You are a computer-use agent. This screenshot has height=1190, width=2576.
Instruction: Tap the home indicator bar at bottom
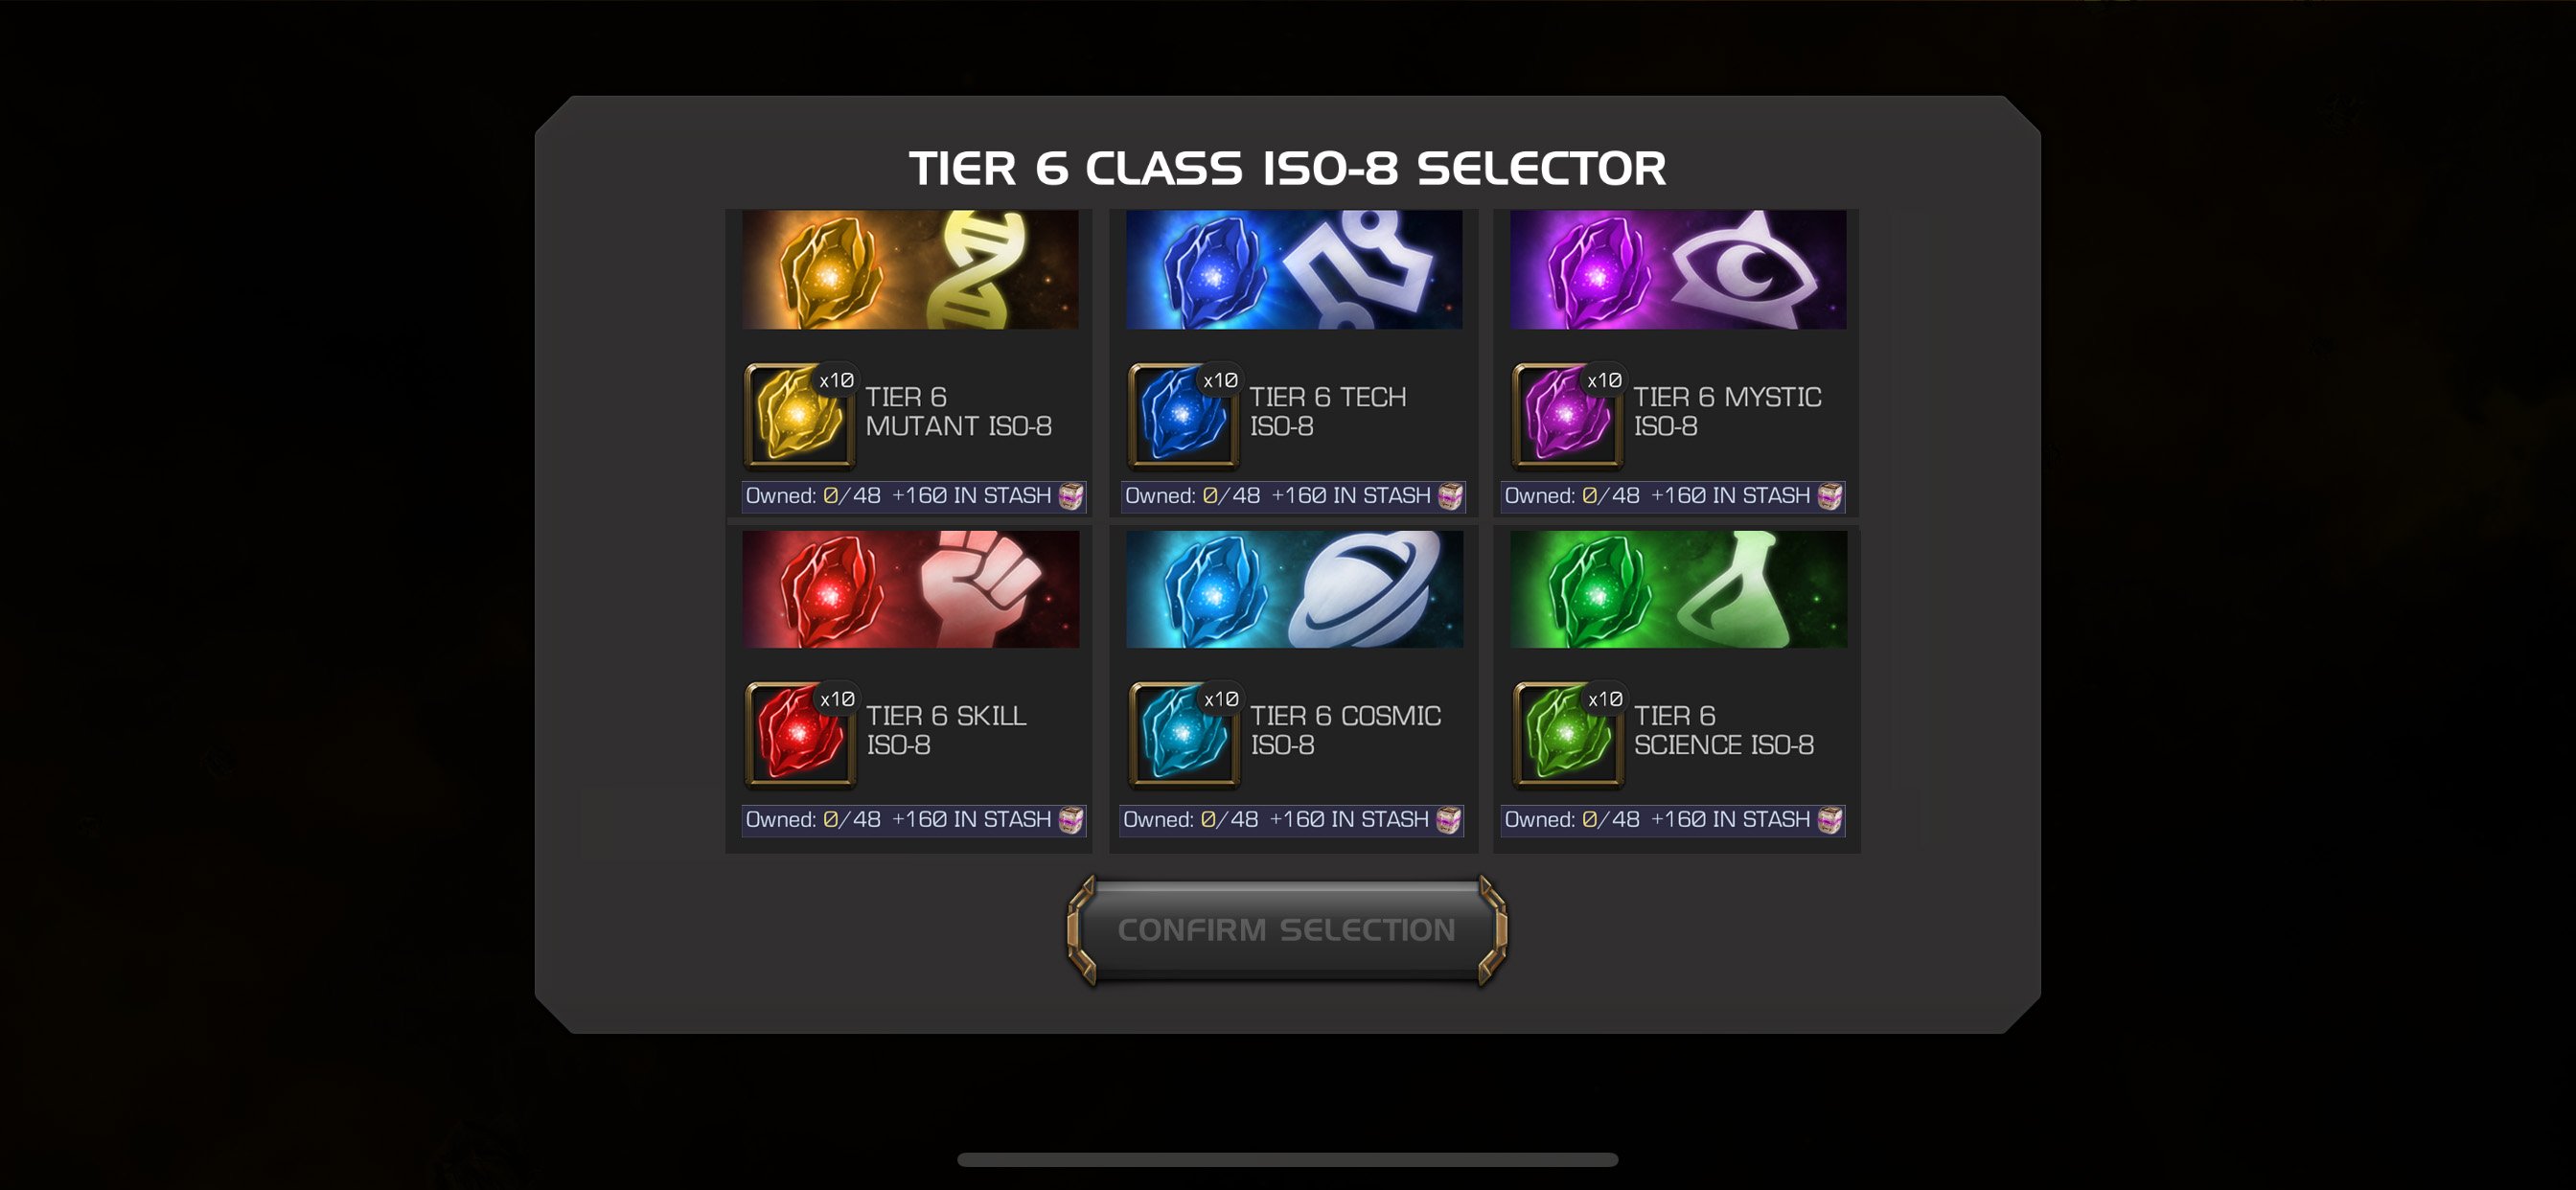[1287, 1160]
